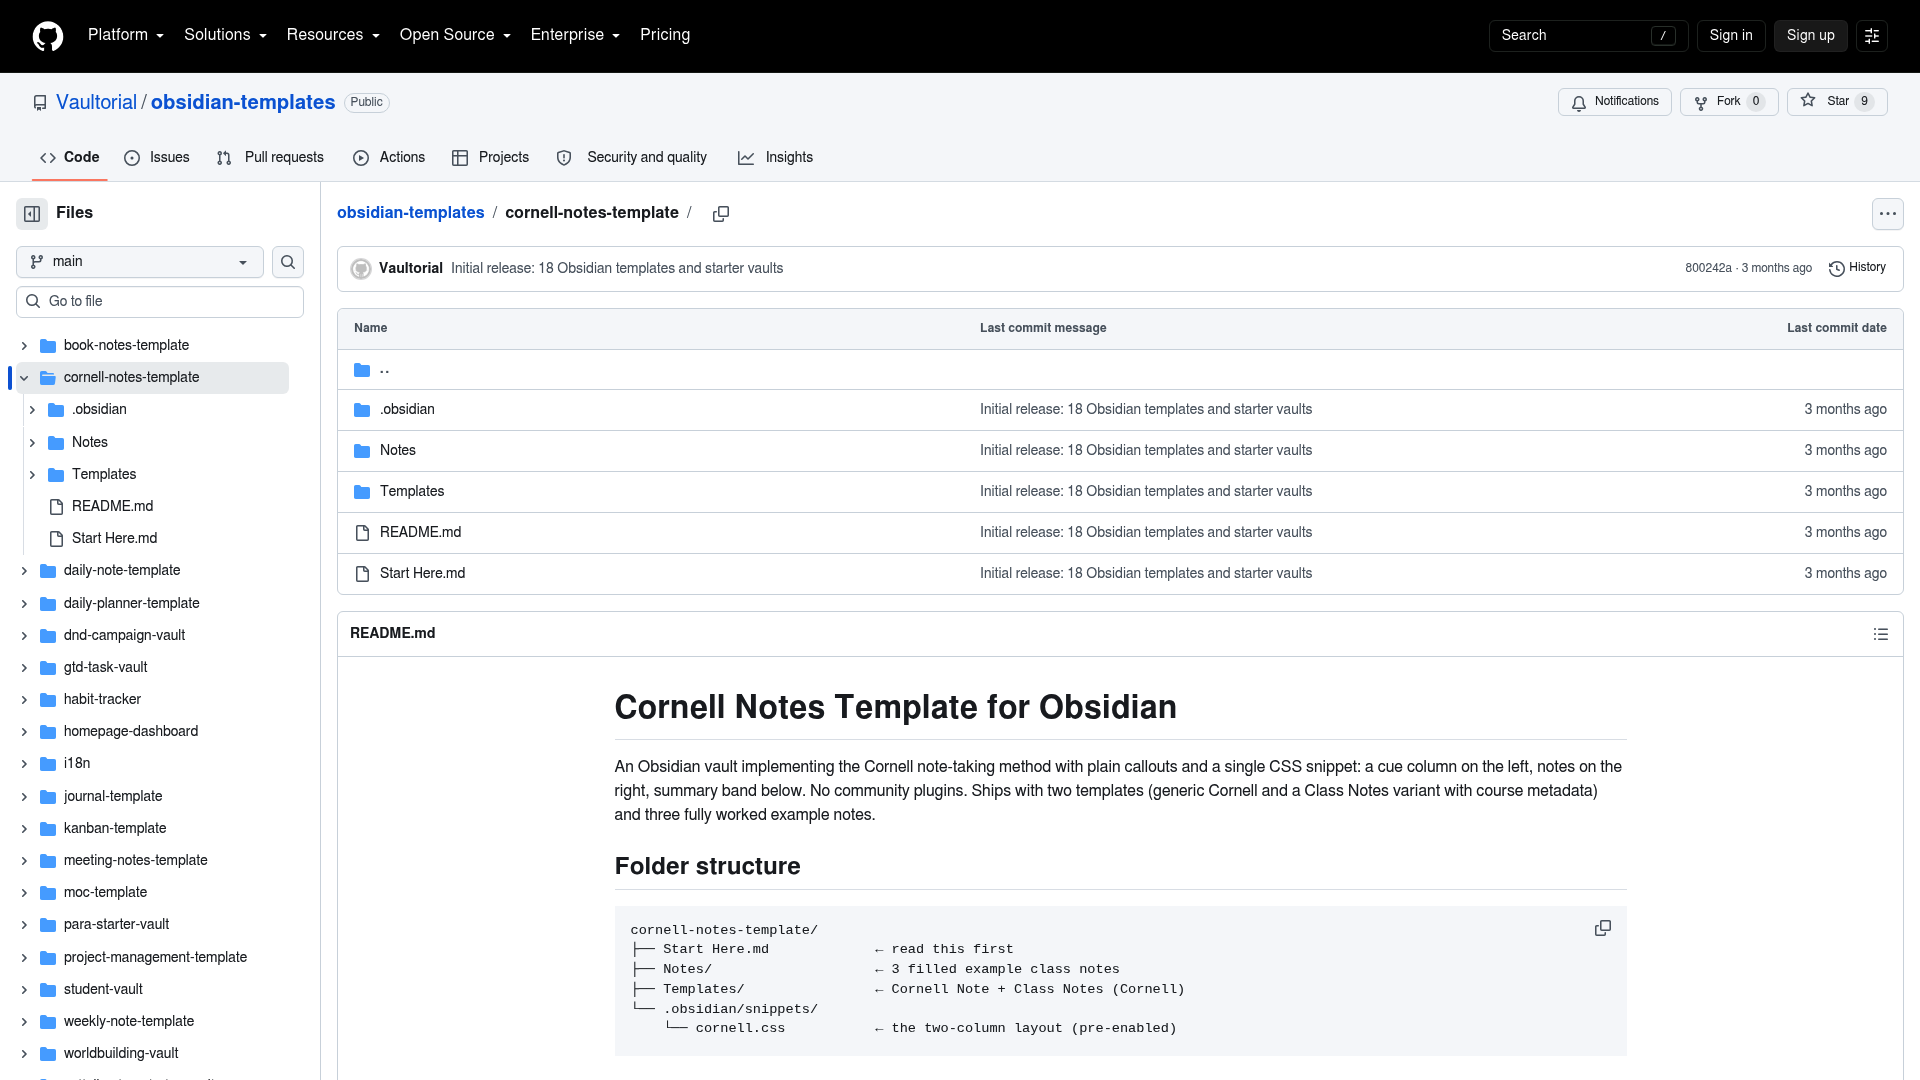Click the Vaultorial avatar in commit bar
Screen dimensions: 1920x1080
(x=361, y=269)
